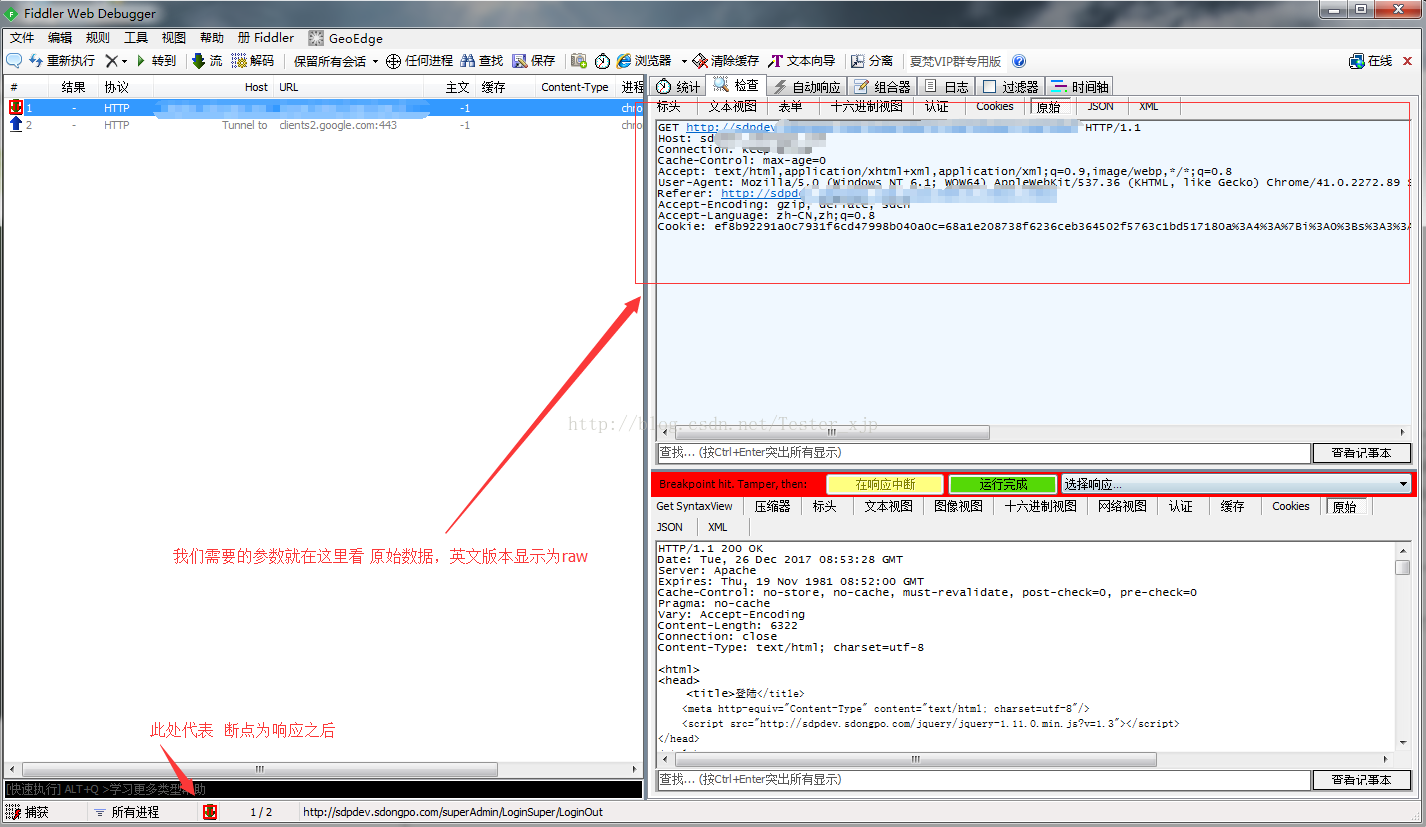The image size is (1426, 827).
Task: Click upper 查看记事本 view in notepad button
Action: pyautogui.click(x=1362, y=453)
